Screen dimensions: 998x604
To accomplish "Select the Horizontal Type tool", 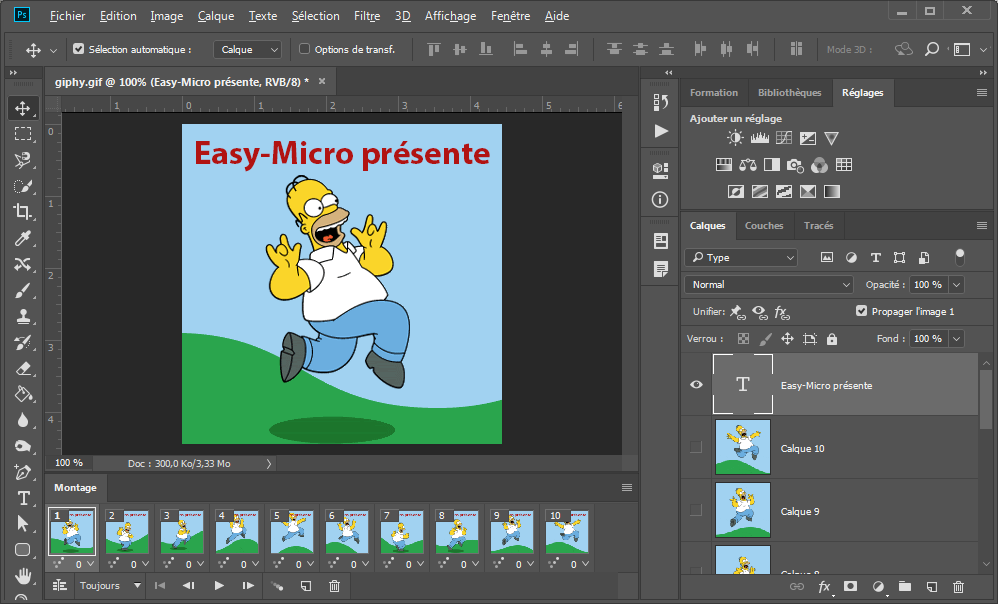I will 23,498.
